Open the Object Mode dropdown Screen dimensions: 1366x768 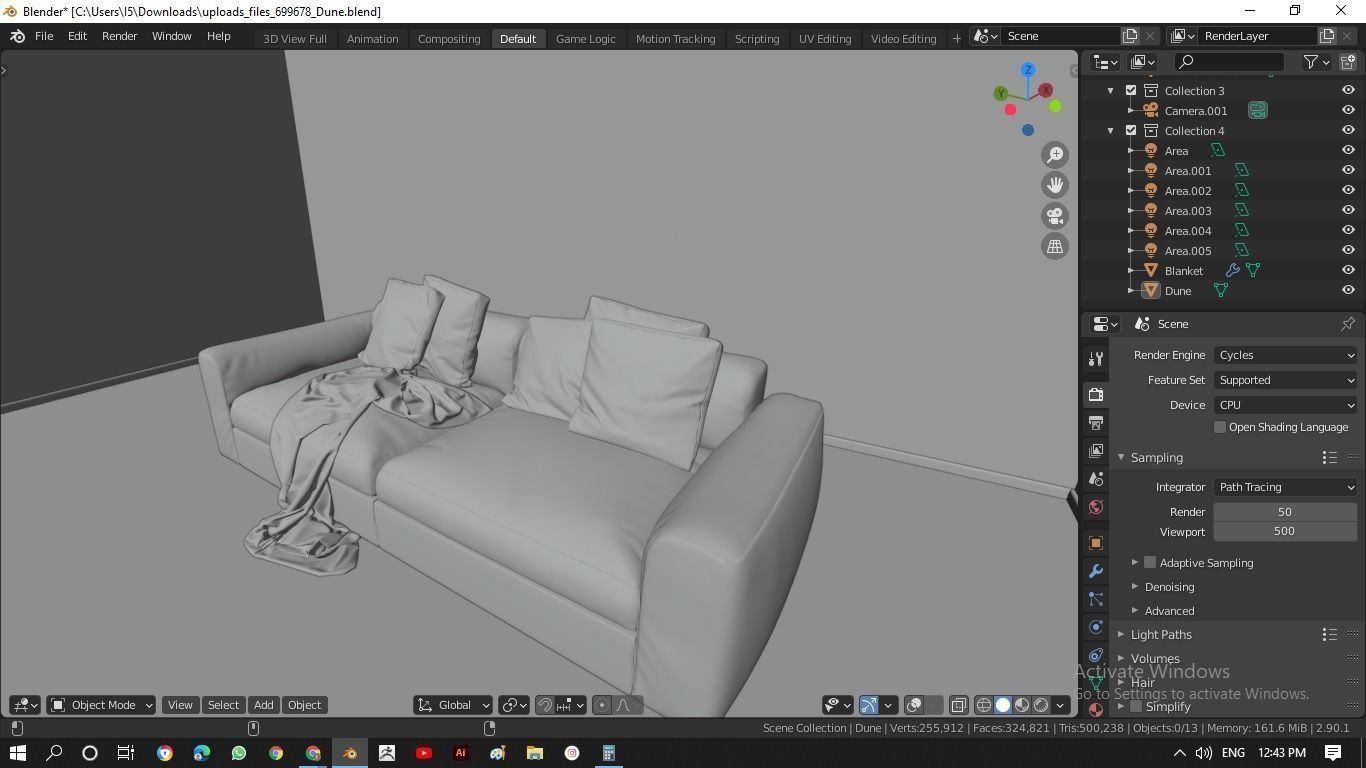coord(101,705)
